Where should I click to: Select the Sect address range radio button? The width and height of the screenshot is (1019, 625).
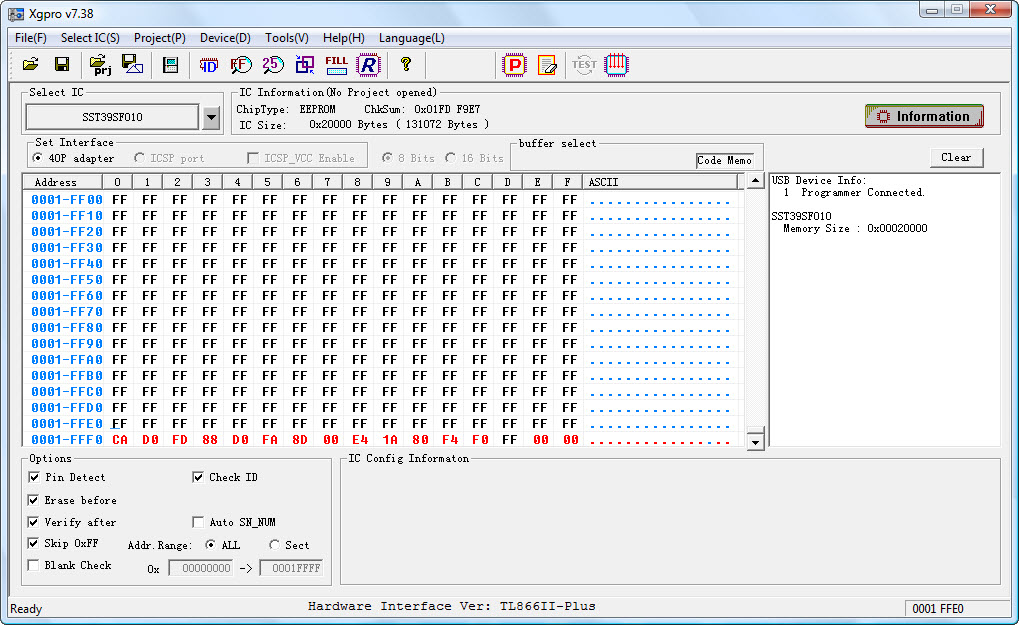(x=274, y=545)
